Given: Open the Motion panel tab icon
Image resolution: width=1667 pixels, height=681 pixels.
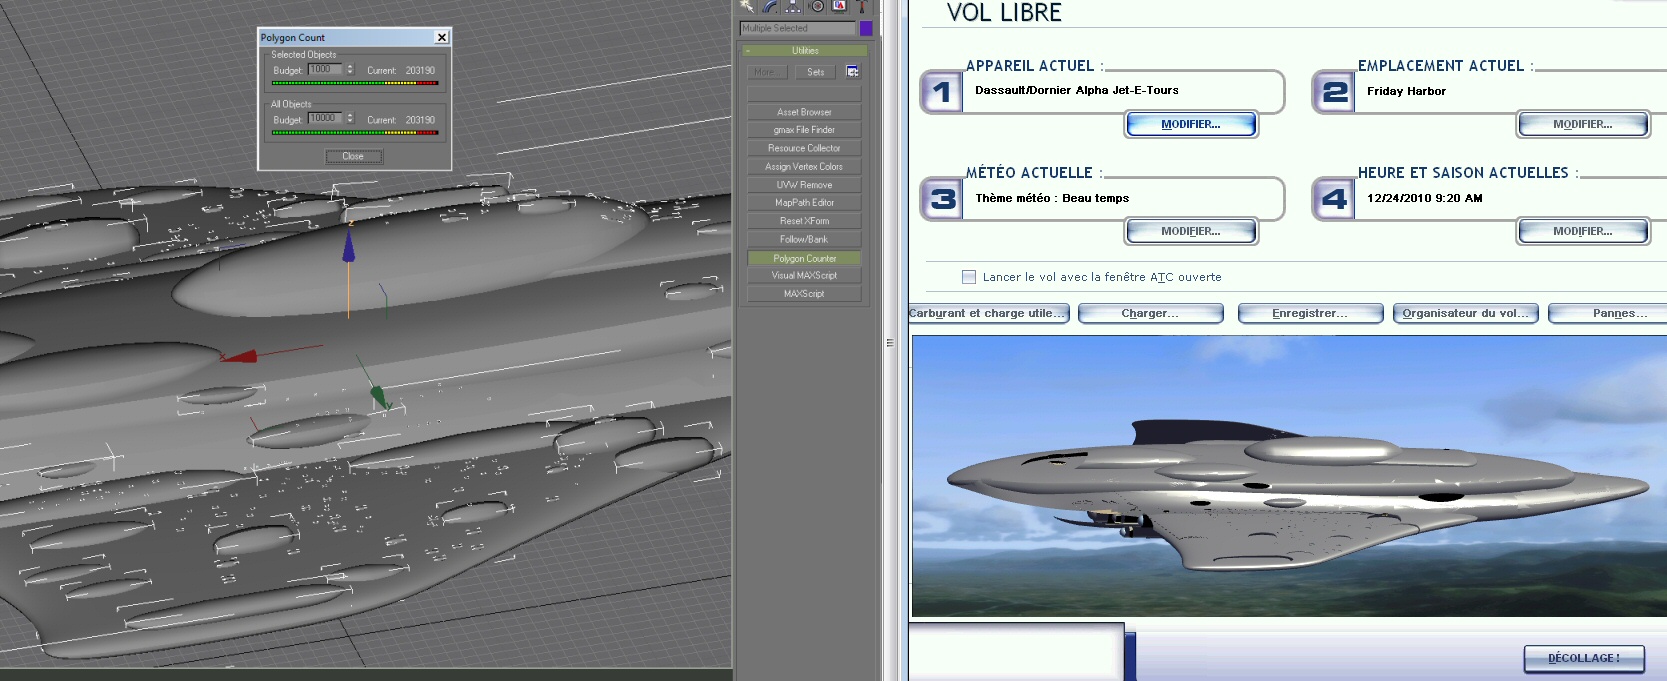Looking at the screenshot, I should coord(816,5).
